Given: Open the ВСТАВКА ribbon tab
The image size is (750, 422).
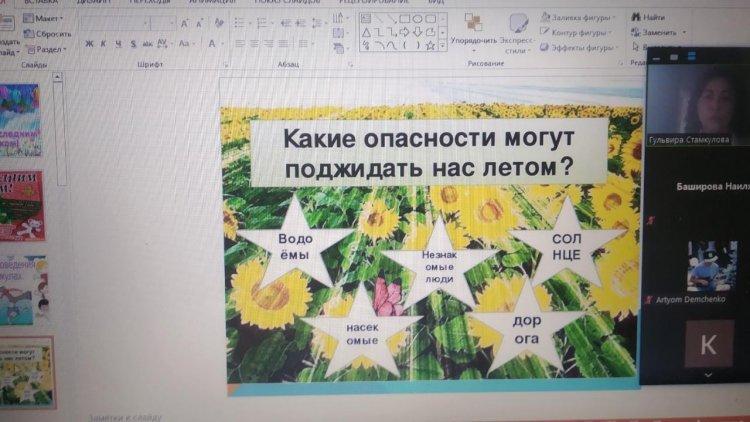Looking at the screenshot, I should (x=41, y=2).
